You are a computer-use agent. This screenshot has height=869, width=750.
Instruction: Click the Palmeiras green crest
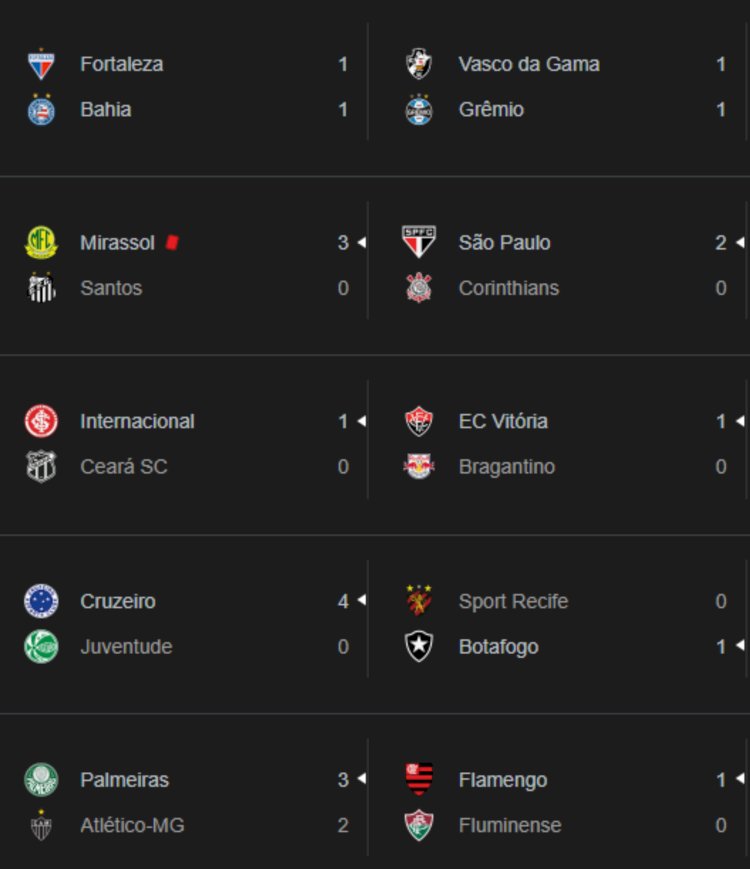[x=41, y=780]
